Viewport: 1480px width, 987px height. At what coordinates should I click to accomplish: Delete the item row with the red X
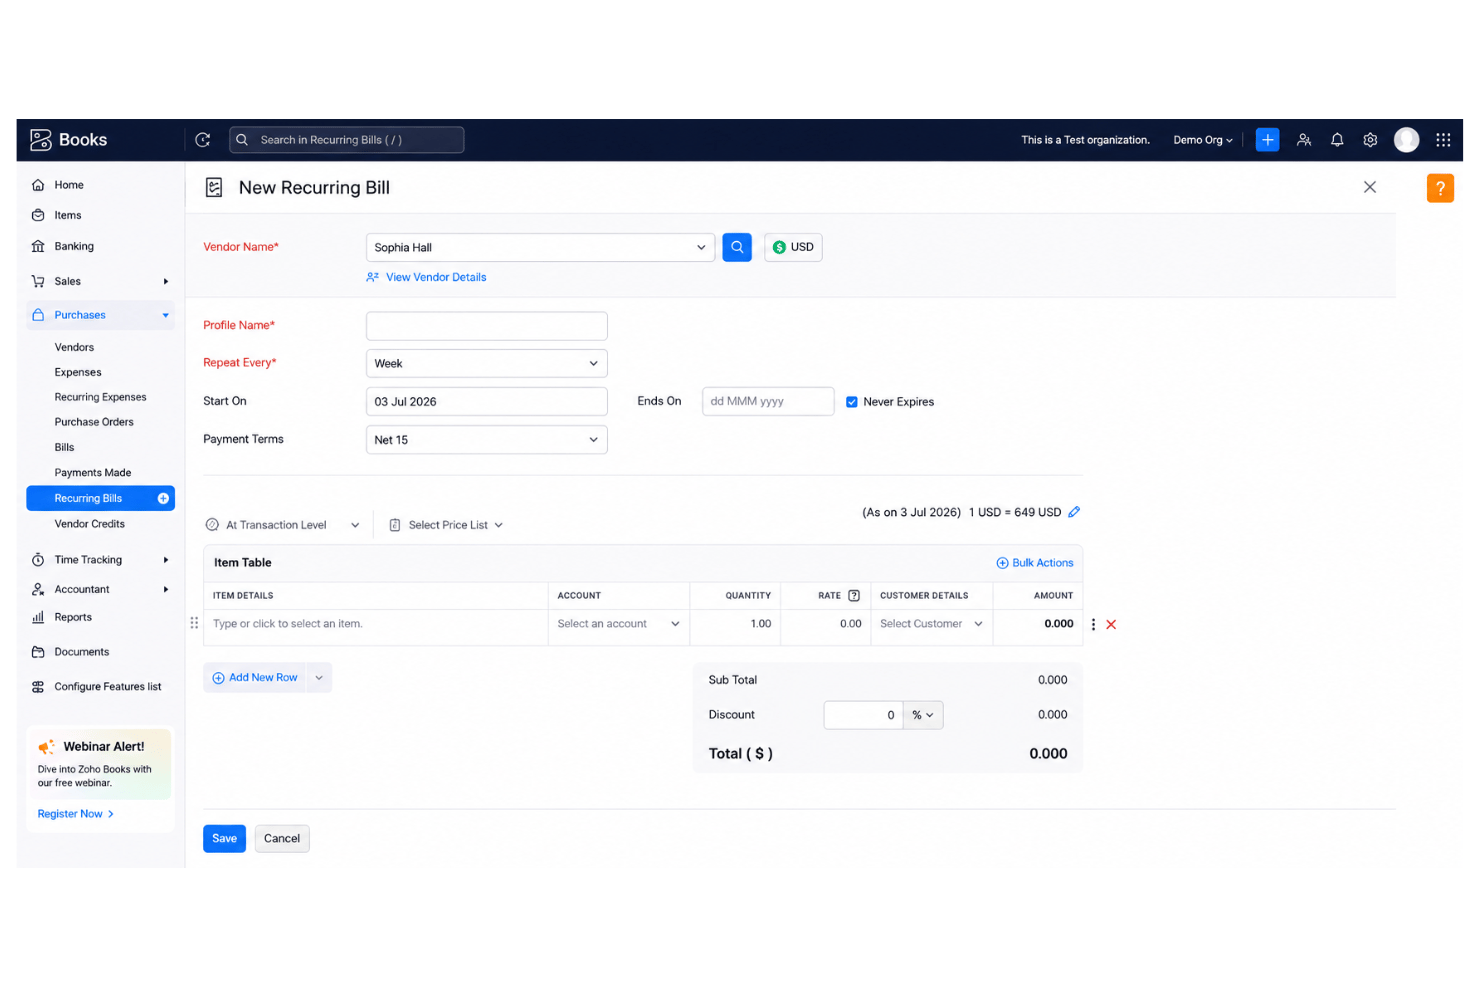[x=1111, y=624]
